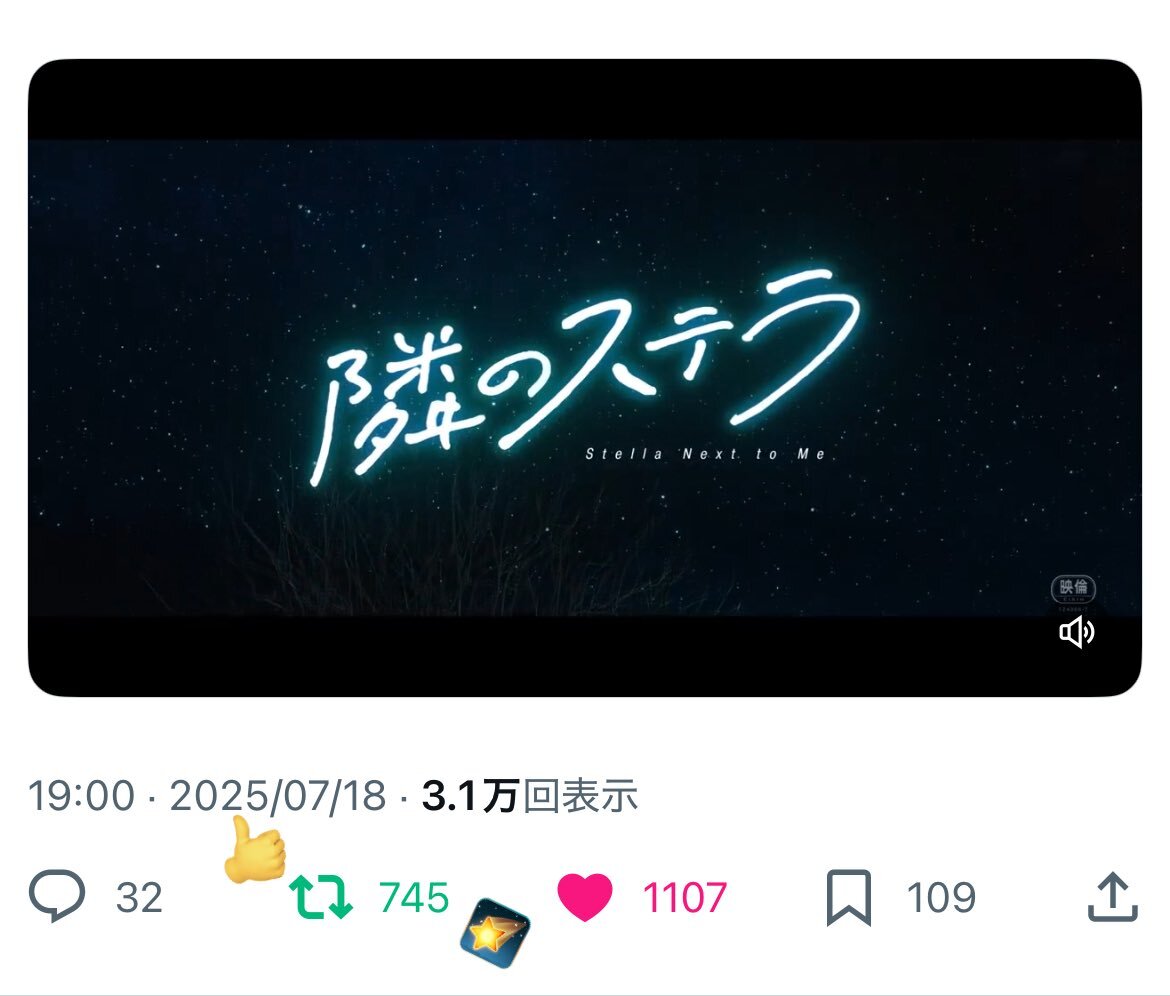
Task: Click the thumbs up emoji sticker
Action: [x=254, y=851]
